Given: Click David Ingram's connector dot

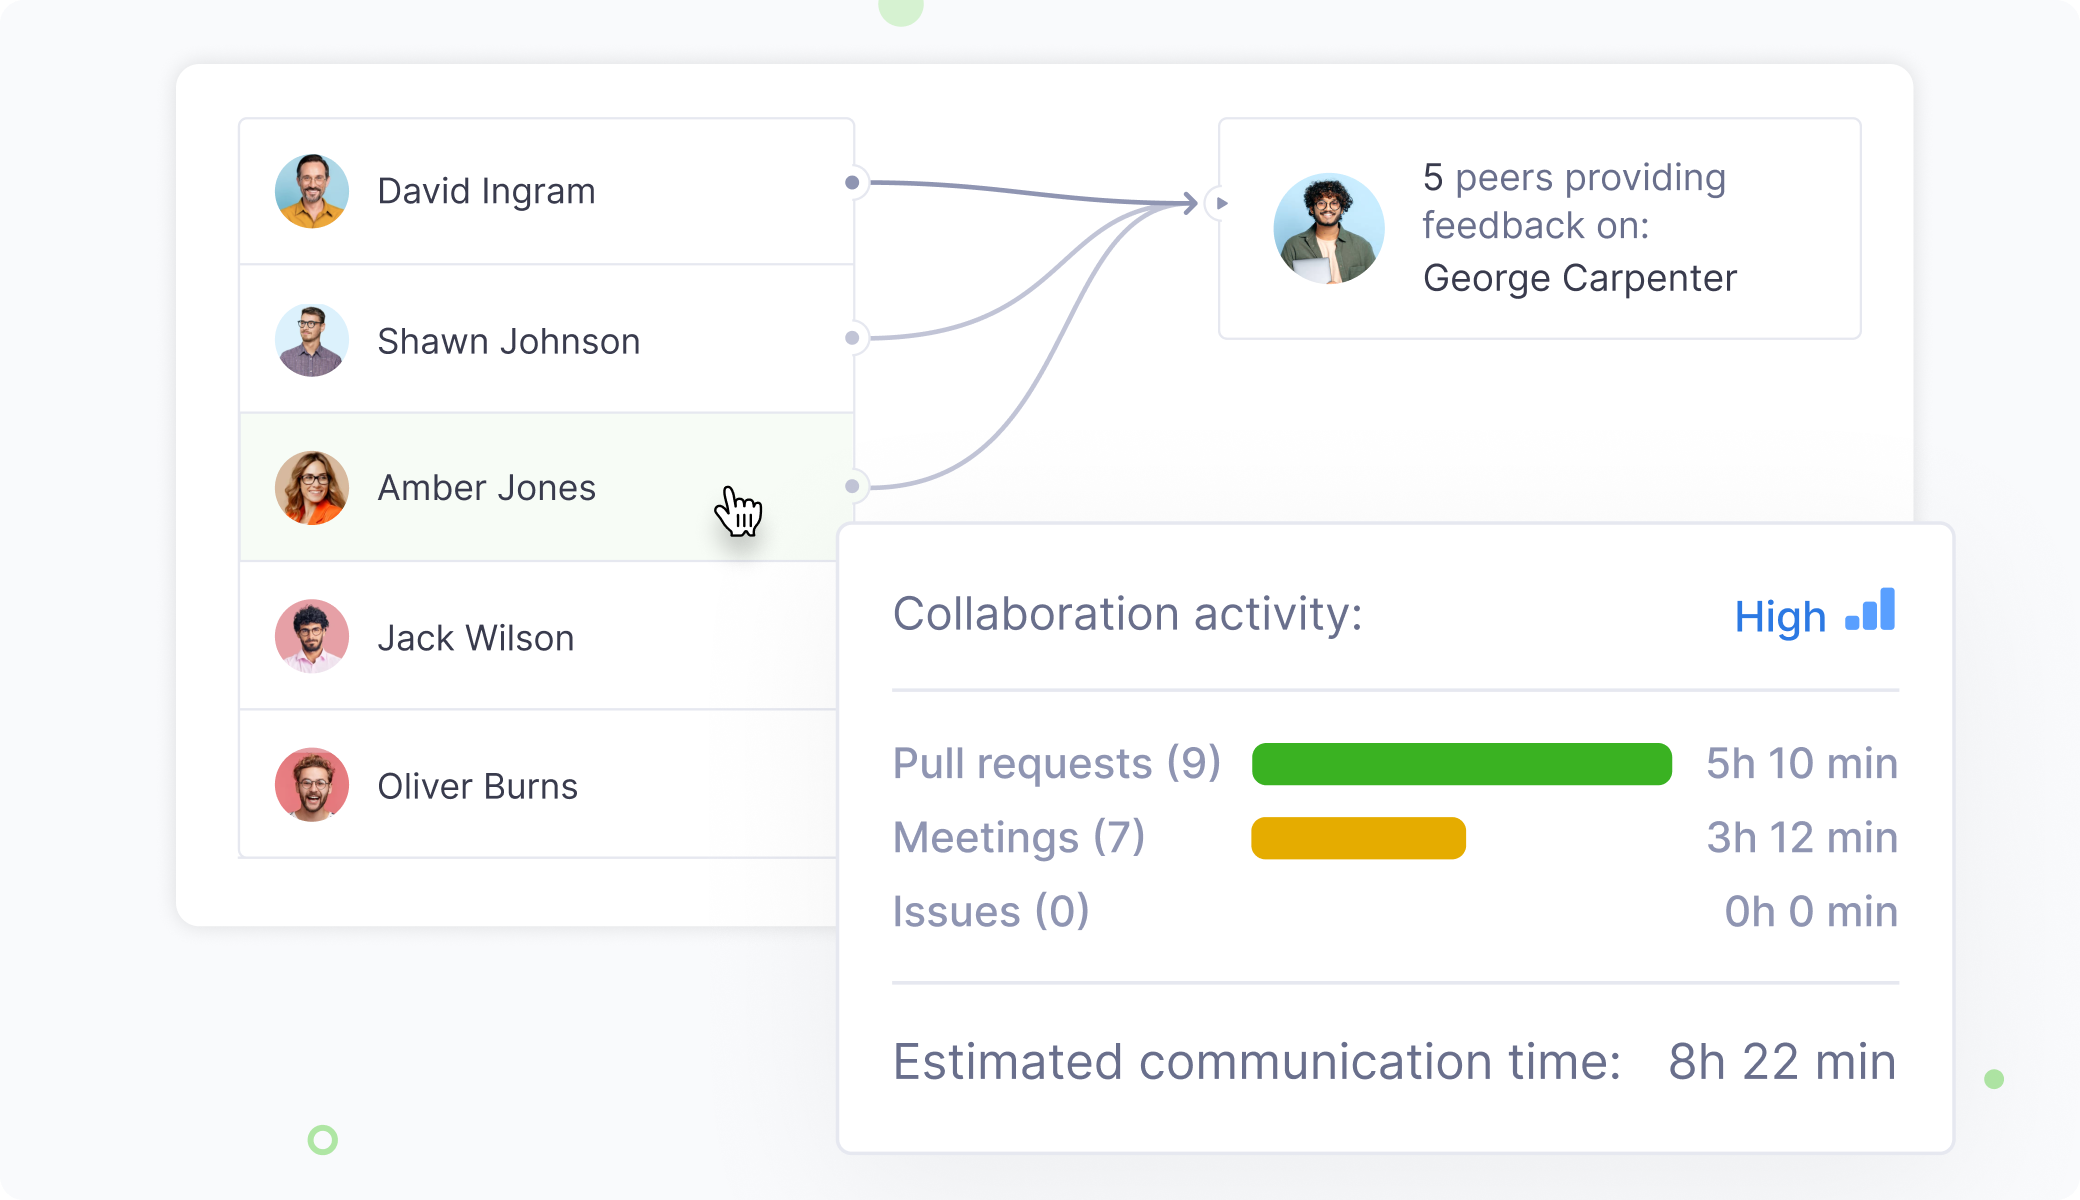Looking at the screenshot, I should coord(852,183).
